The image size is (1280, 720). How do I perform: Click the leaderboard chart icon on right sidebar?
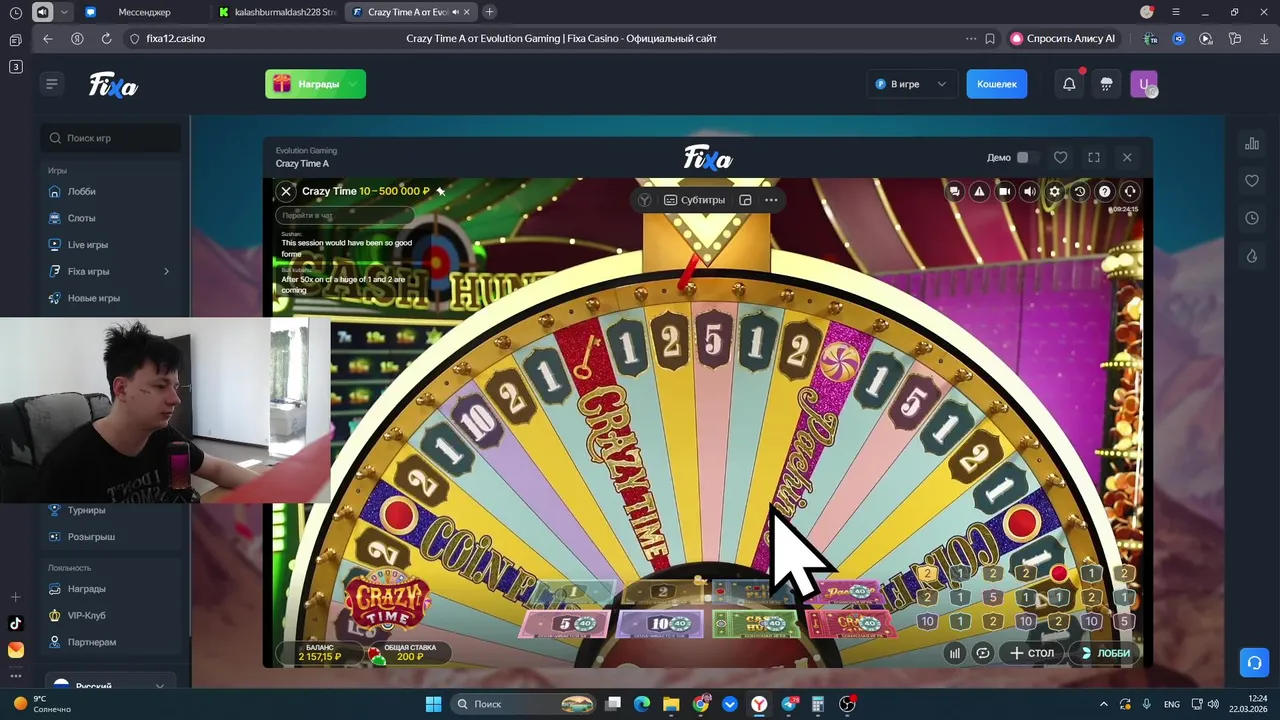point(1252,144)
